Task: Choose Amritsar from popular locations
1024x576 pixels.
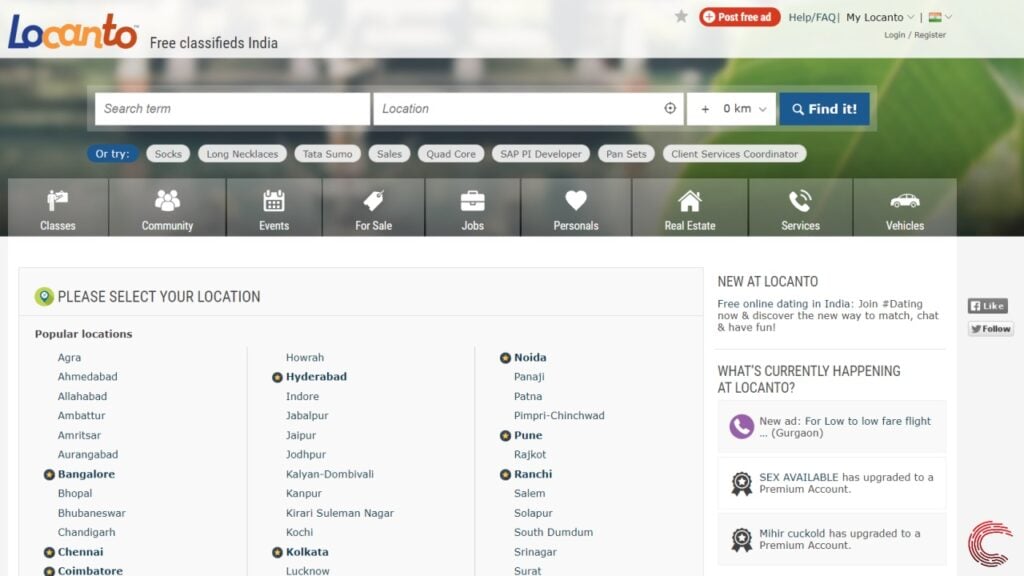Action: pyautogui.click(x=79, y=436)
